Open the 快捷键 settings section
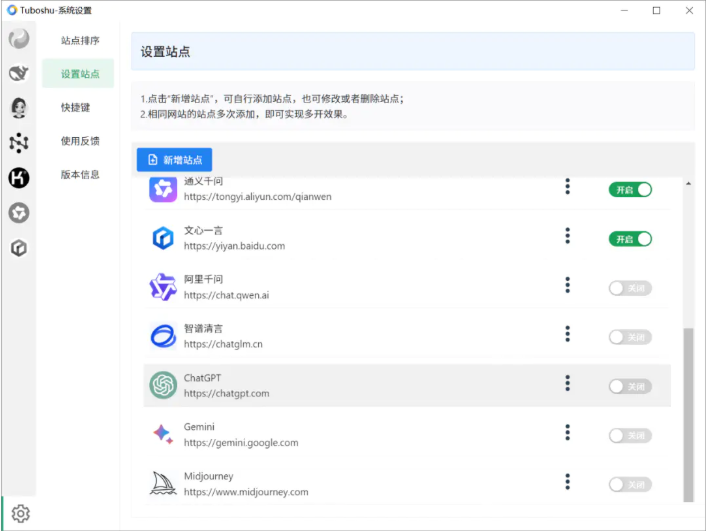The width and height of the screenshot is (706, 531). pyautogui.click(x=76, y=107)
